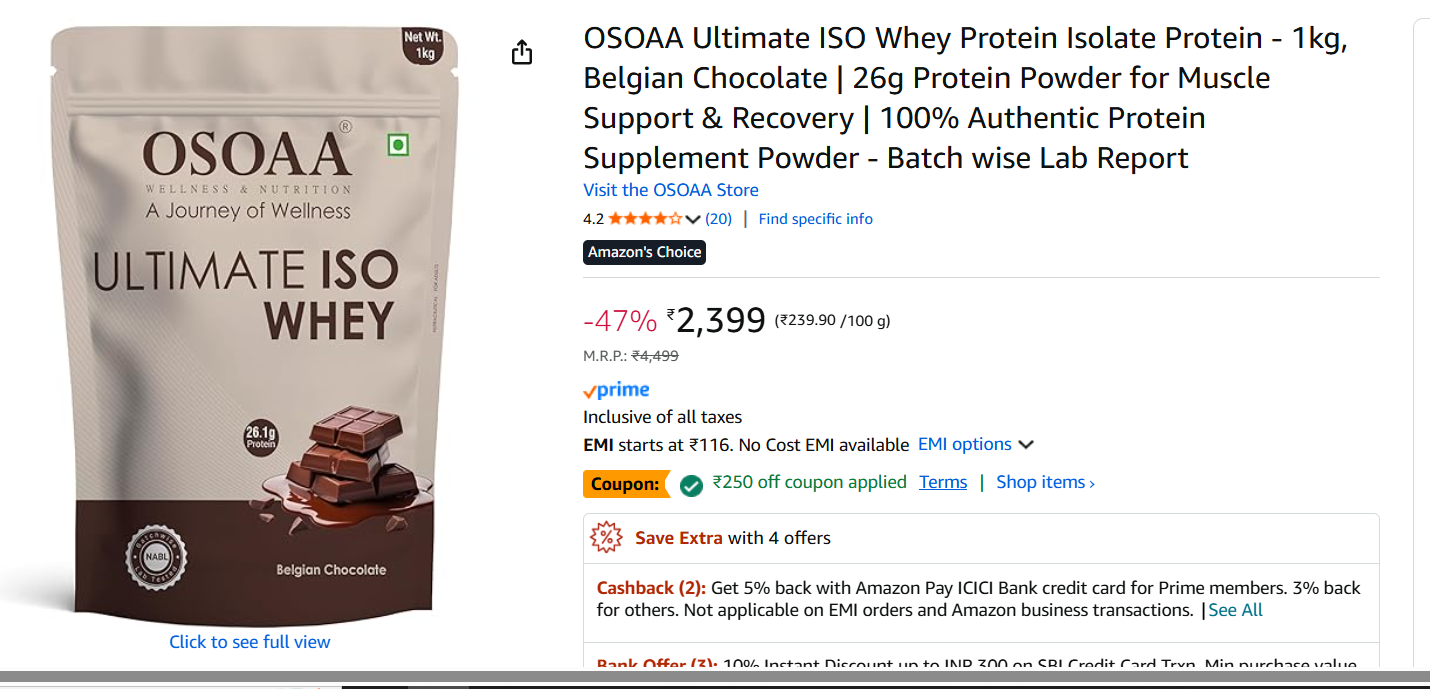The height and width of the screenshot is (689, 1430).
Task: Click the orange Coupon label tag
Action: pyautogui.click(x=626, y=484)
